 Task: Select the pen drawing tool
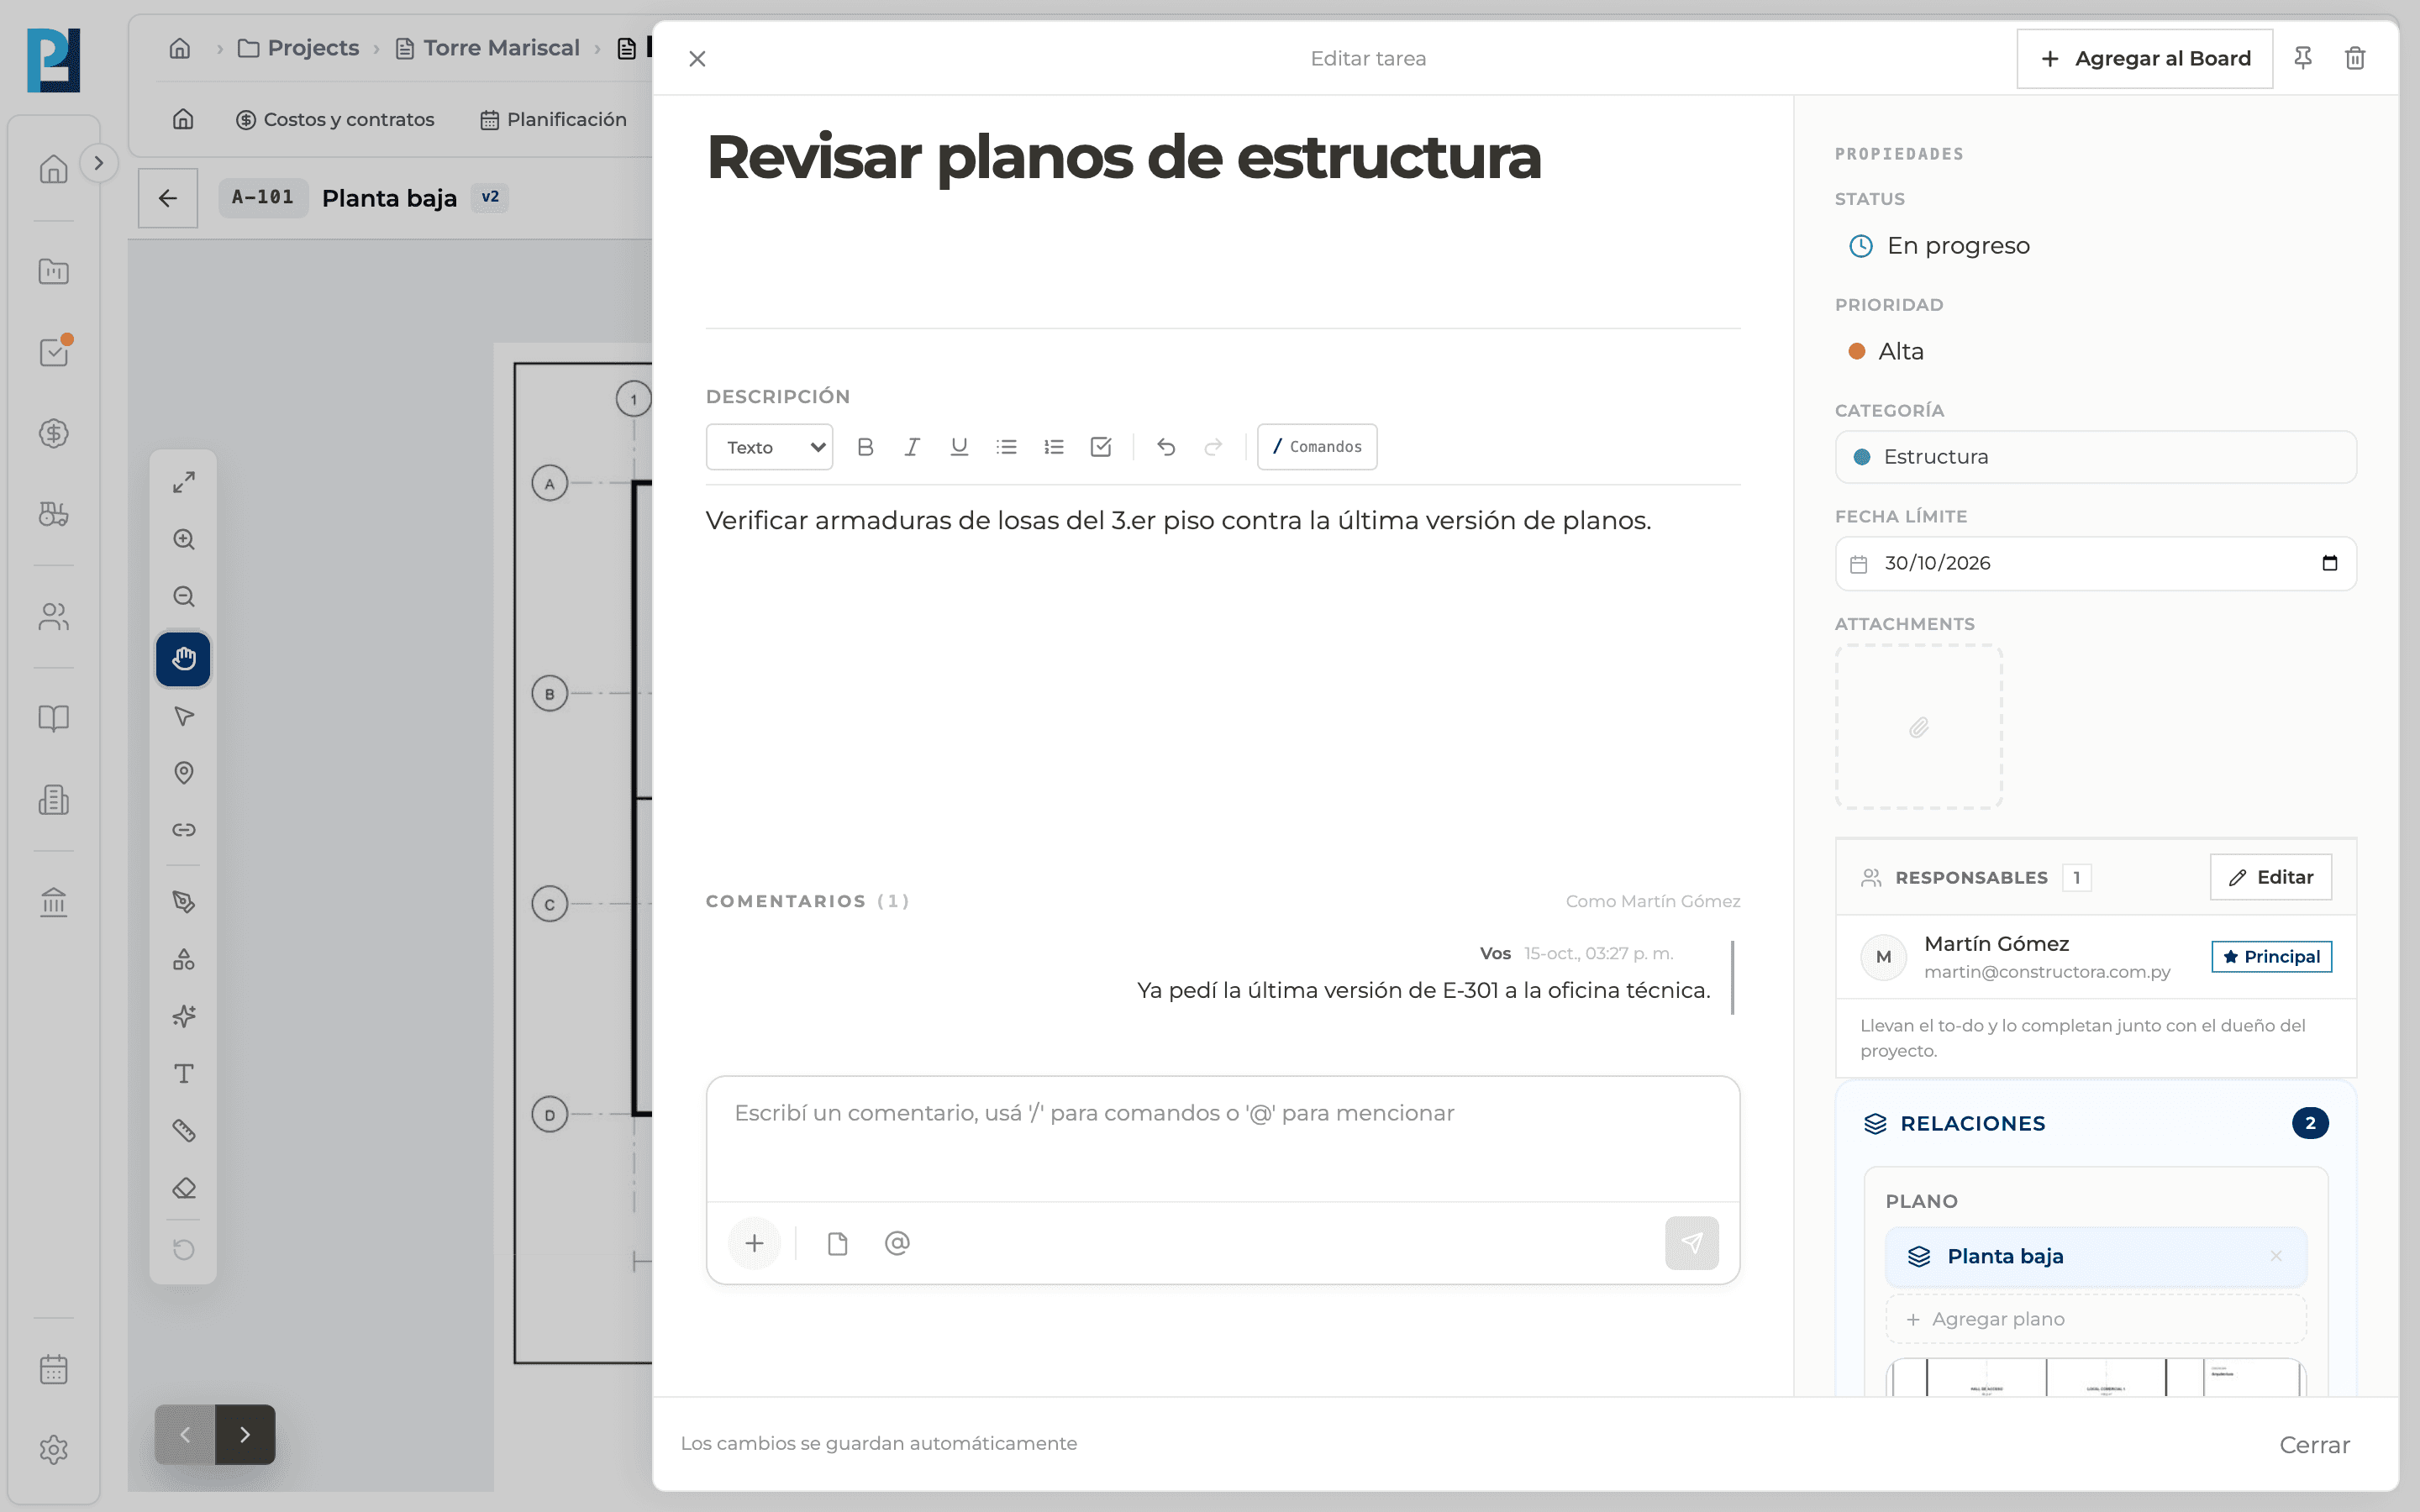click(183, 902)
